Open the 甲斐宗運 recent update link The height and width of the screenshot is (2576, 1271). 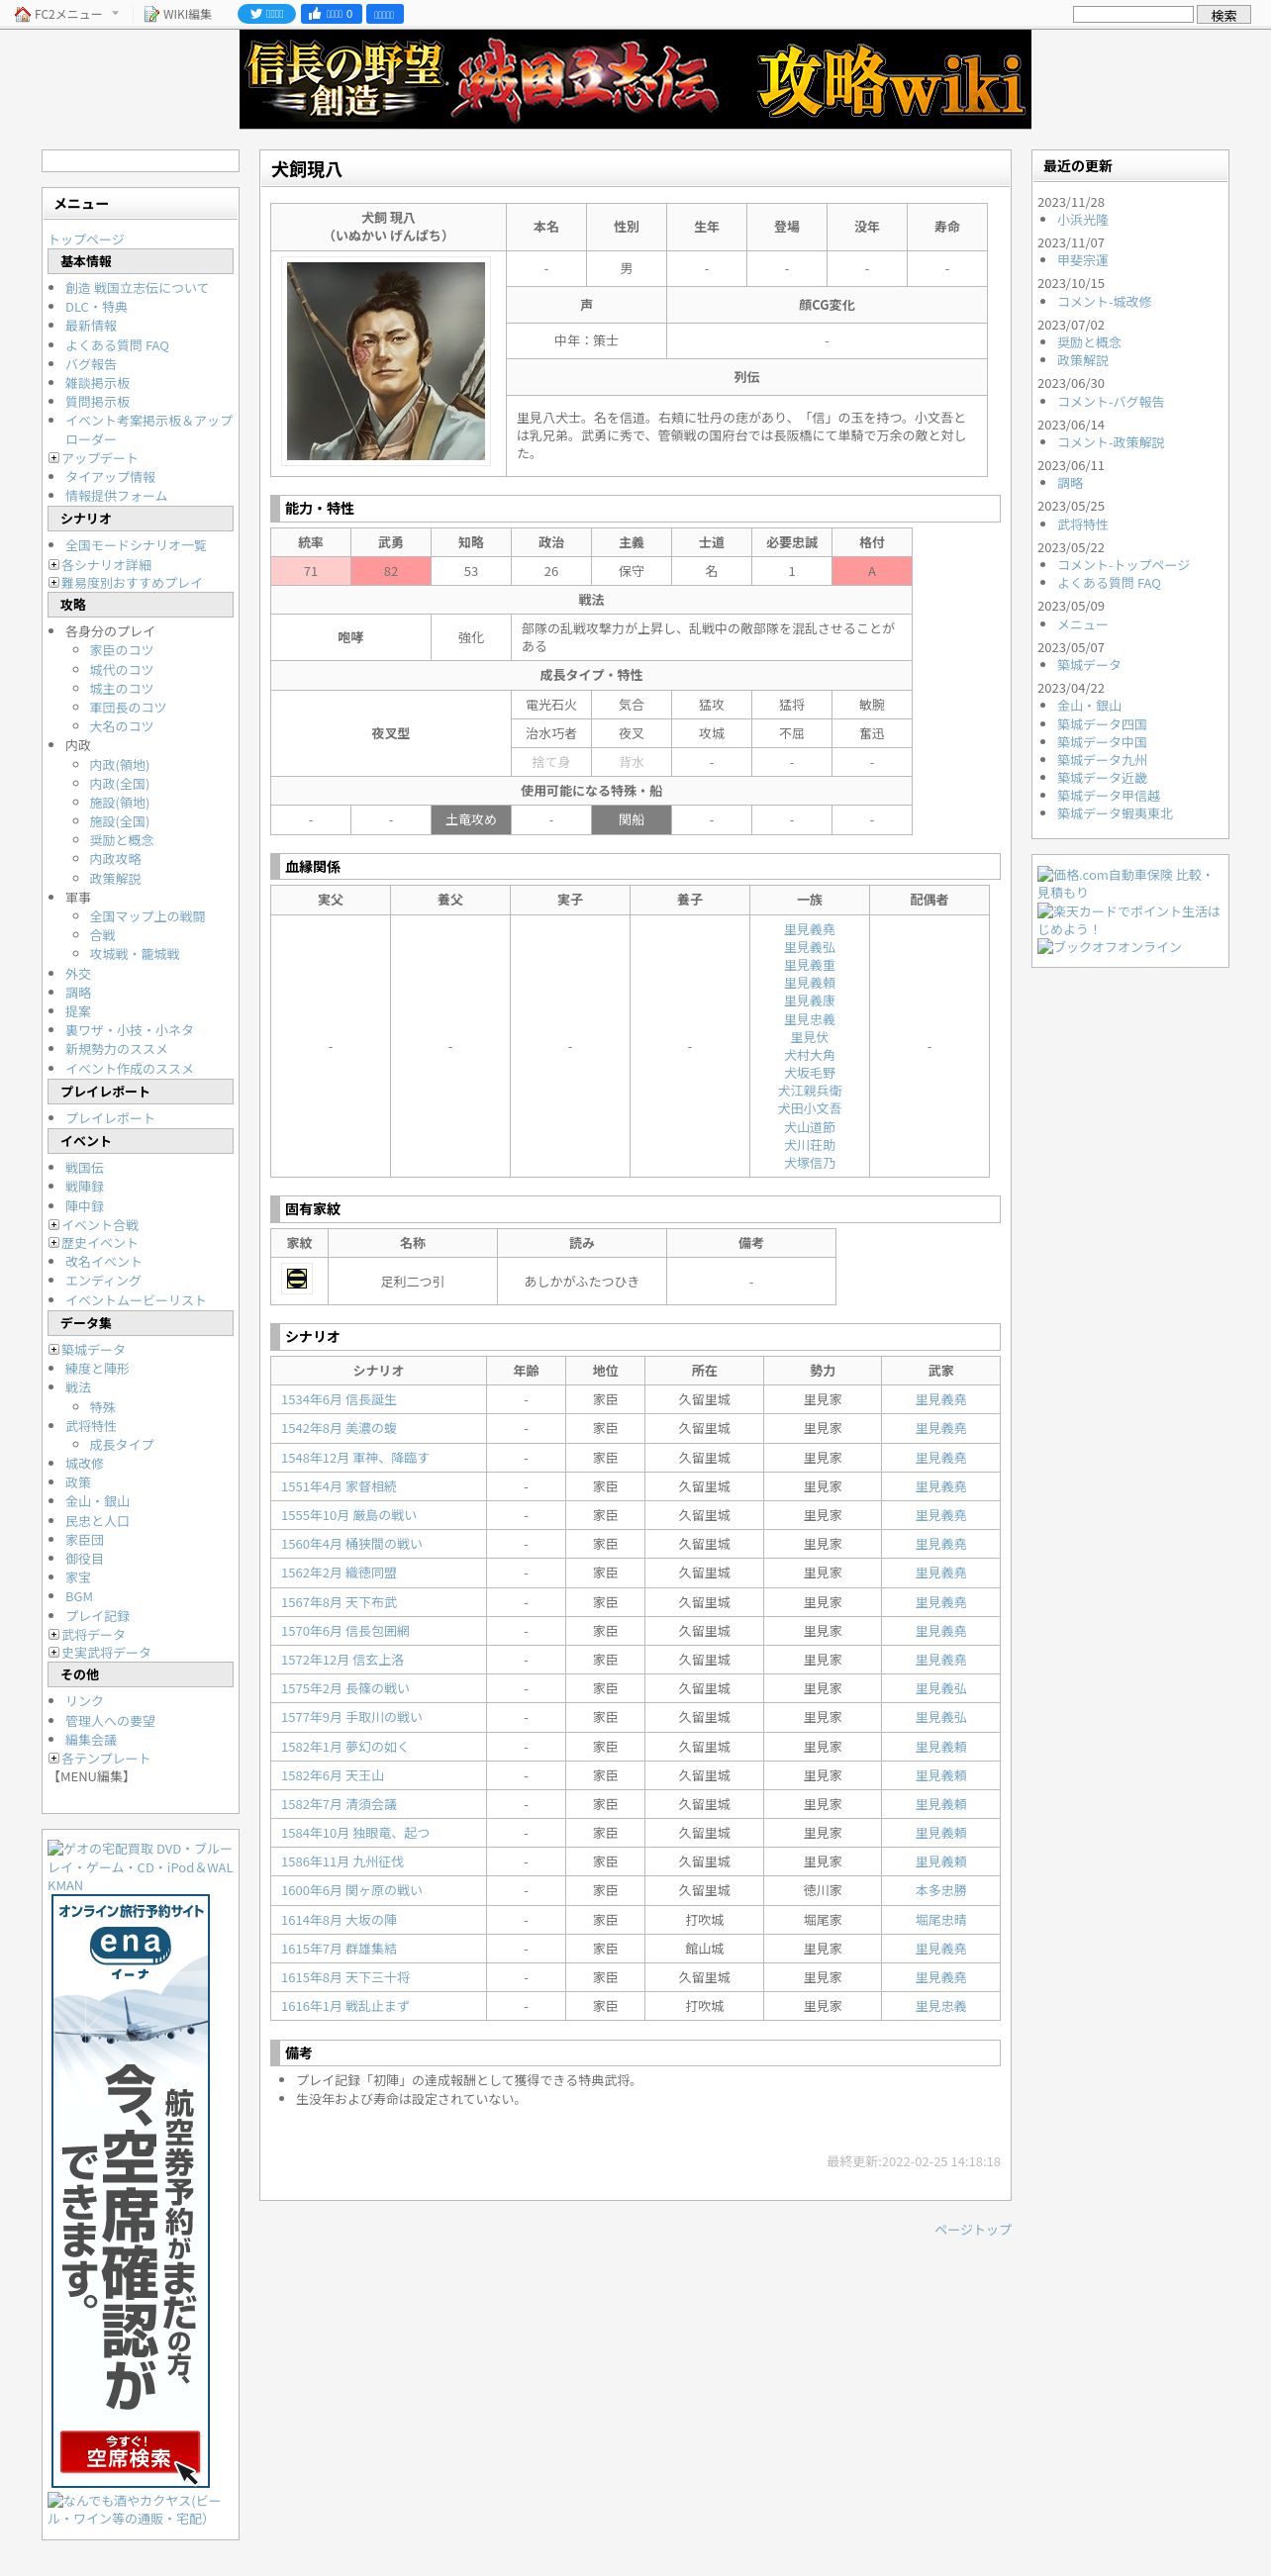[x=1083, y=260]
